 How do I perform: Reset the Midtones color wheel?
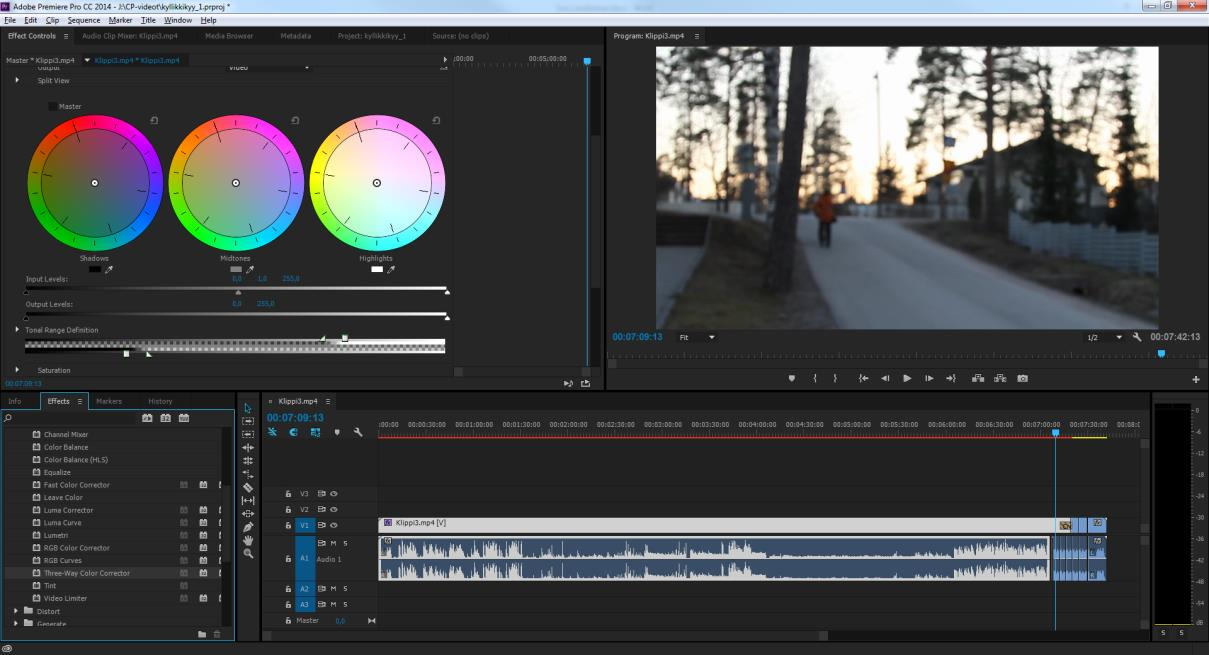pyautogui.click(x=295, y=121)
